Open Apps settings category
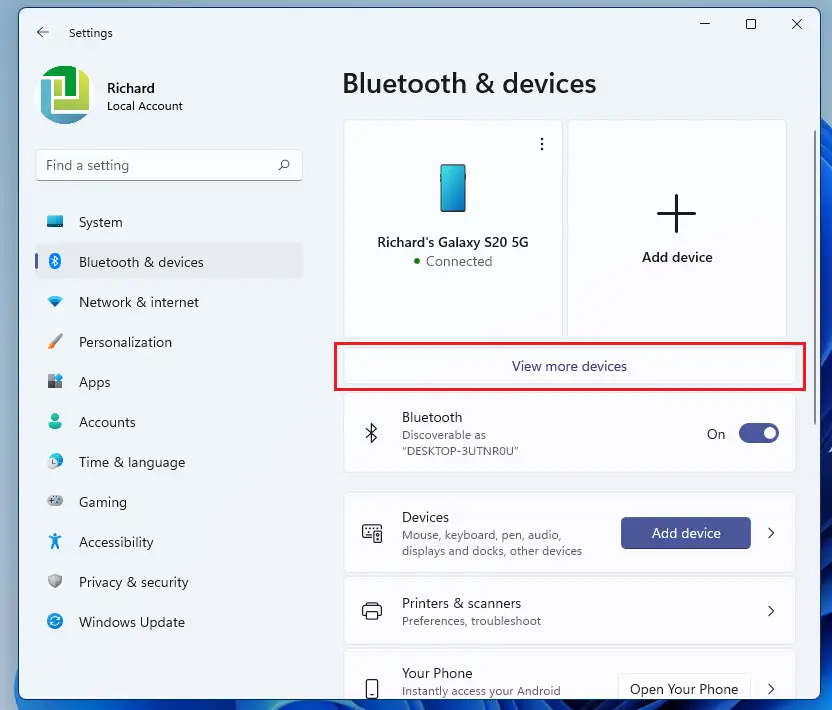 (x=169, y=382)
